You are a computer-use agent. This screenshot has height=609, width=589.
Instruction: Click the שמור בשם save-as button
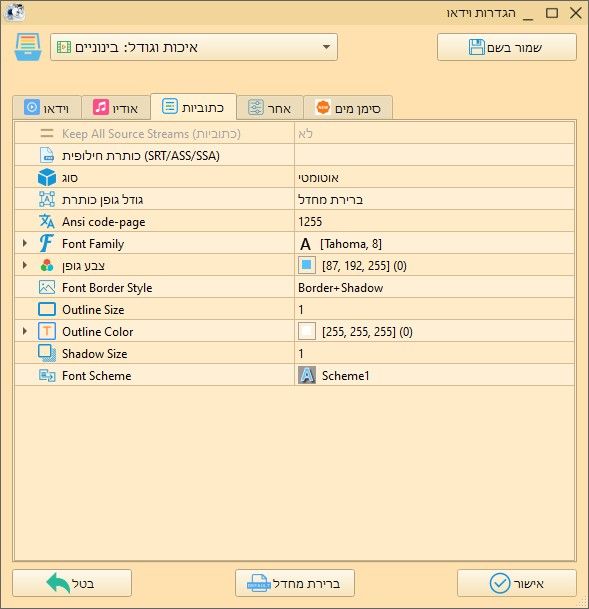coord(506,47)
